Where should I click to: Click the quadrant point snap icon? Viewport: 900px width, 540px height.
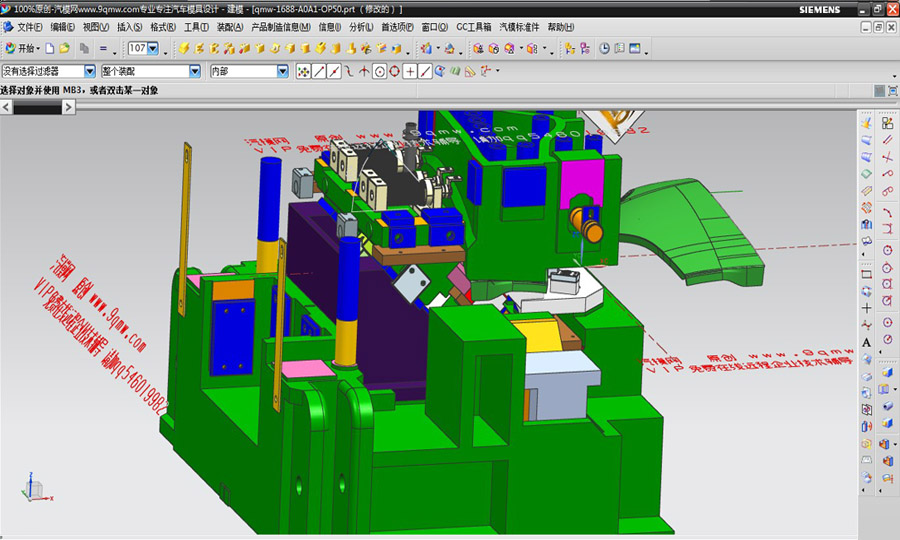coord(394,72)
